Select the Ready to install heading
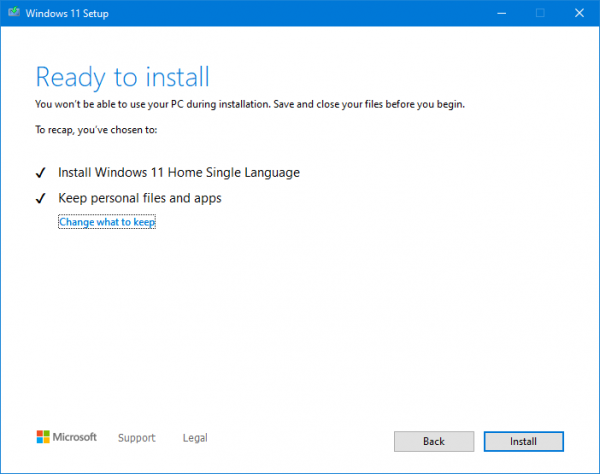Viewport: 600px width, 474px height. point(122,78)
